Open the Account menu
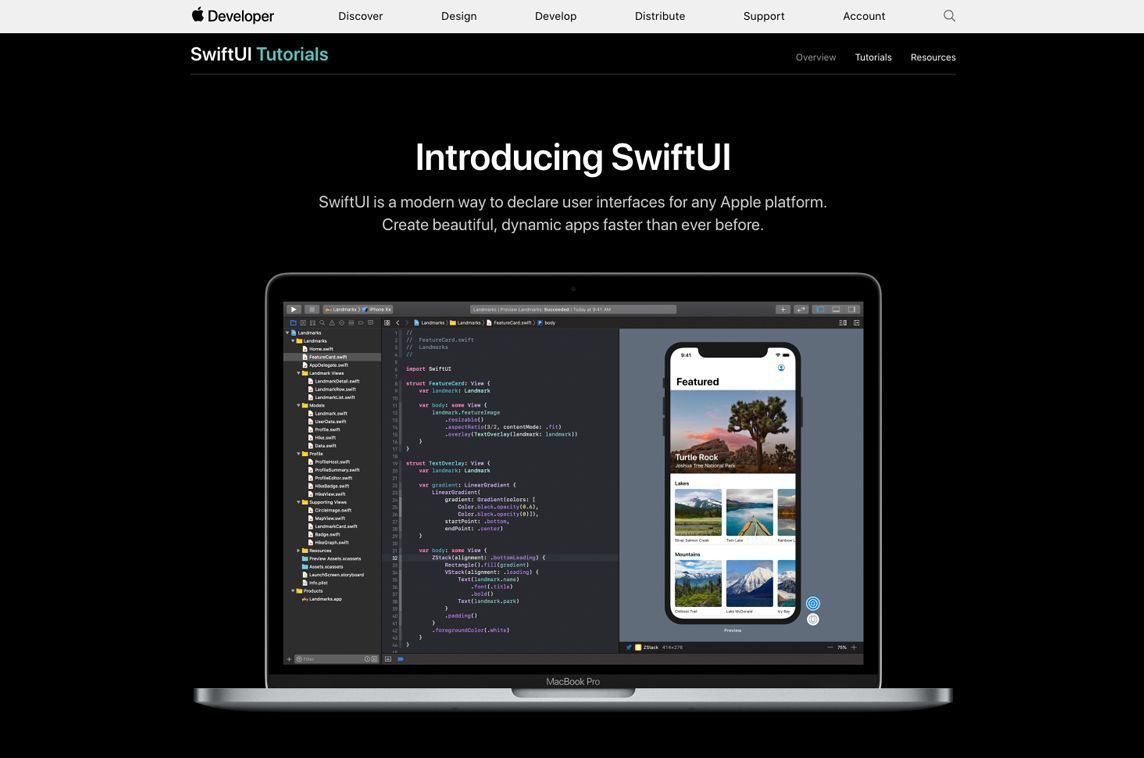1144x758 pixels. (x=864, y=16)
